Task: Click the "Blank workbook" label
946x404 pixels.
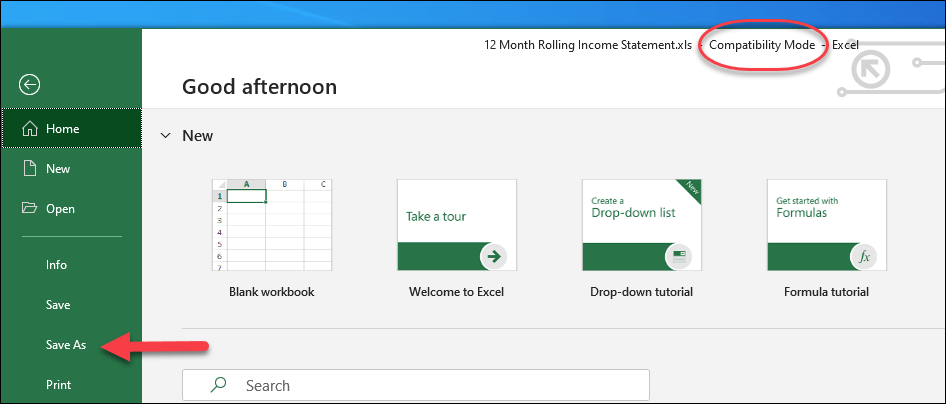Action: pos(272,292)
